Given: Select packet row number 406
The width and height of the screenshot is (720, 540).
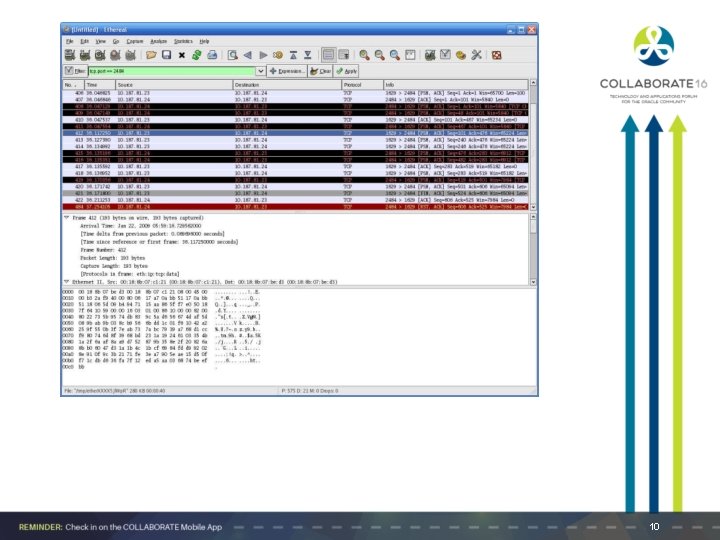Looking at the screenshot, I should click(x=295, y=93).
